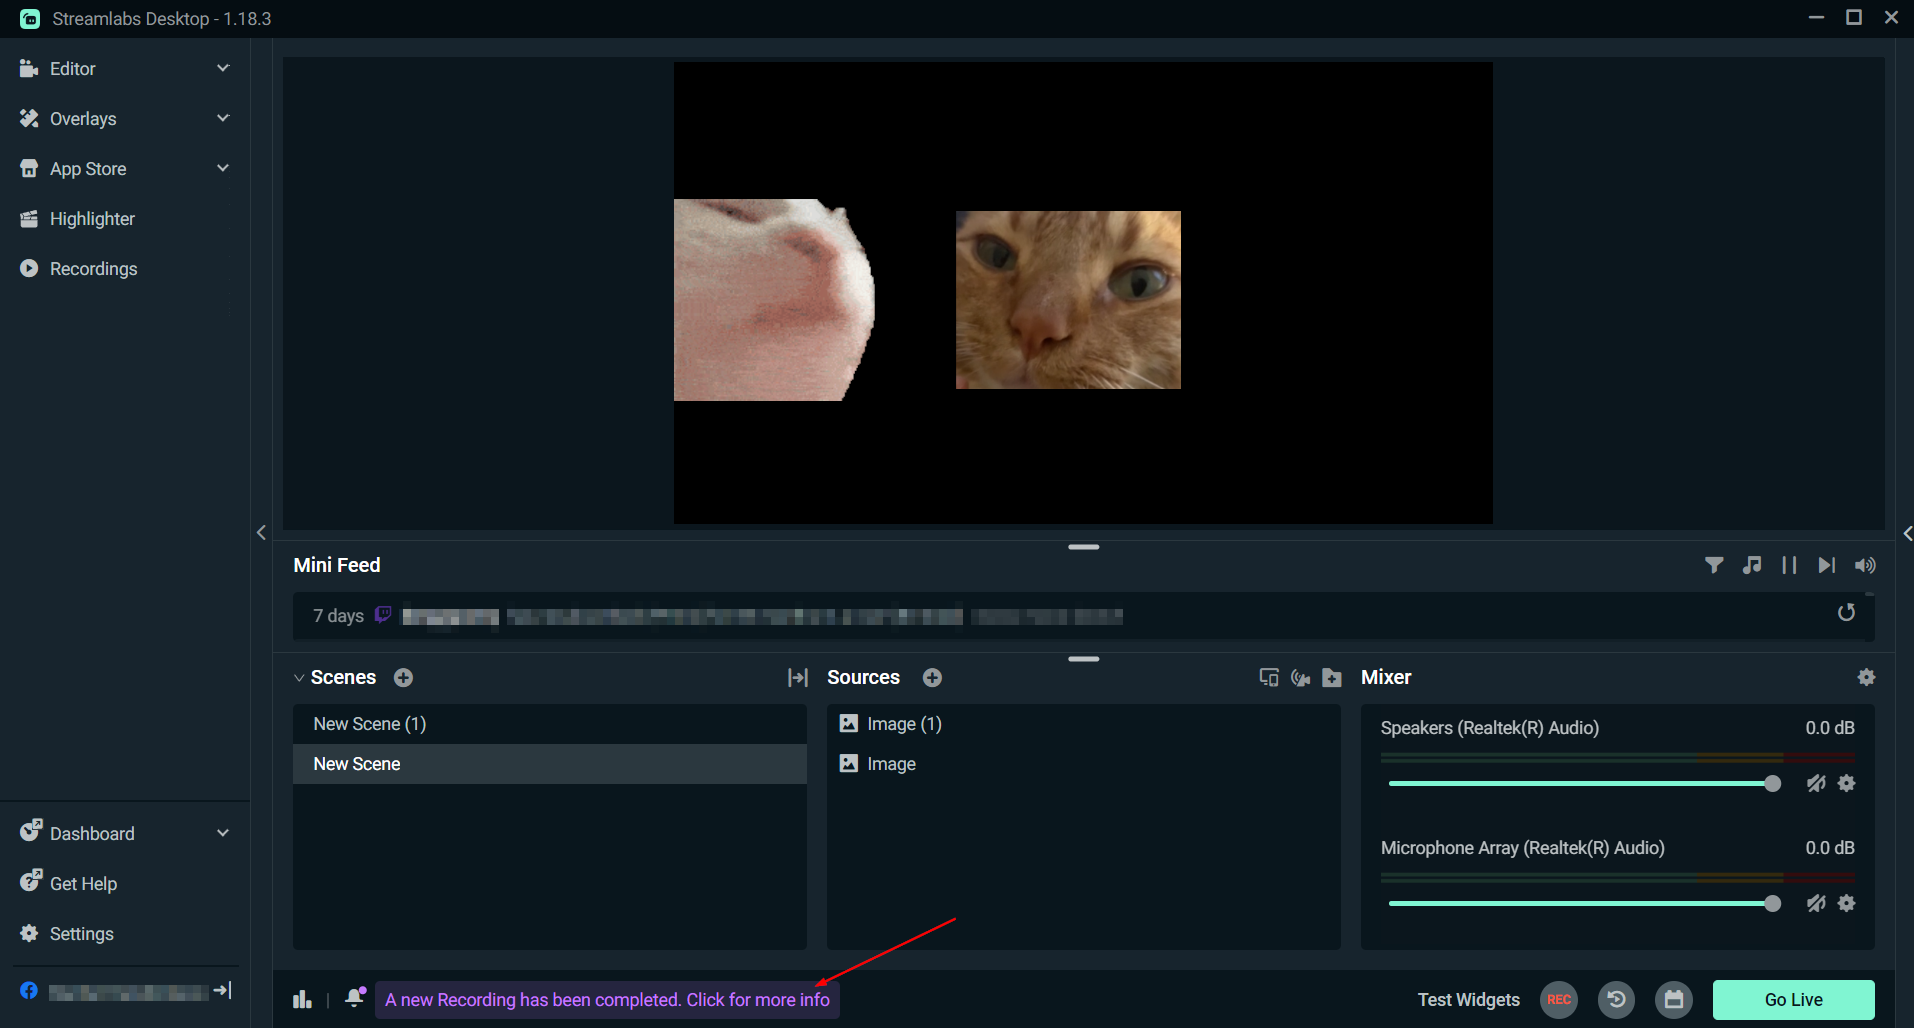Open Mini Feed filter icon

tap(1713, 566)
